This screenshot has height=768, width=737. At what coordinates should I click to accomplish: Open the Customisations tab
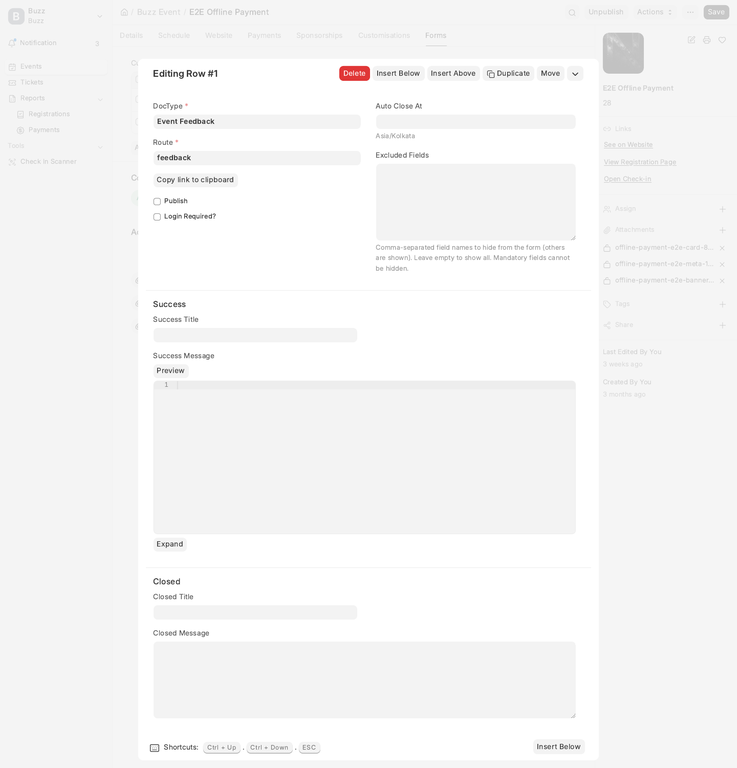[x=384, y=35]
